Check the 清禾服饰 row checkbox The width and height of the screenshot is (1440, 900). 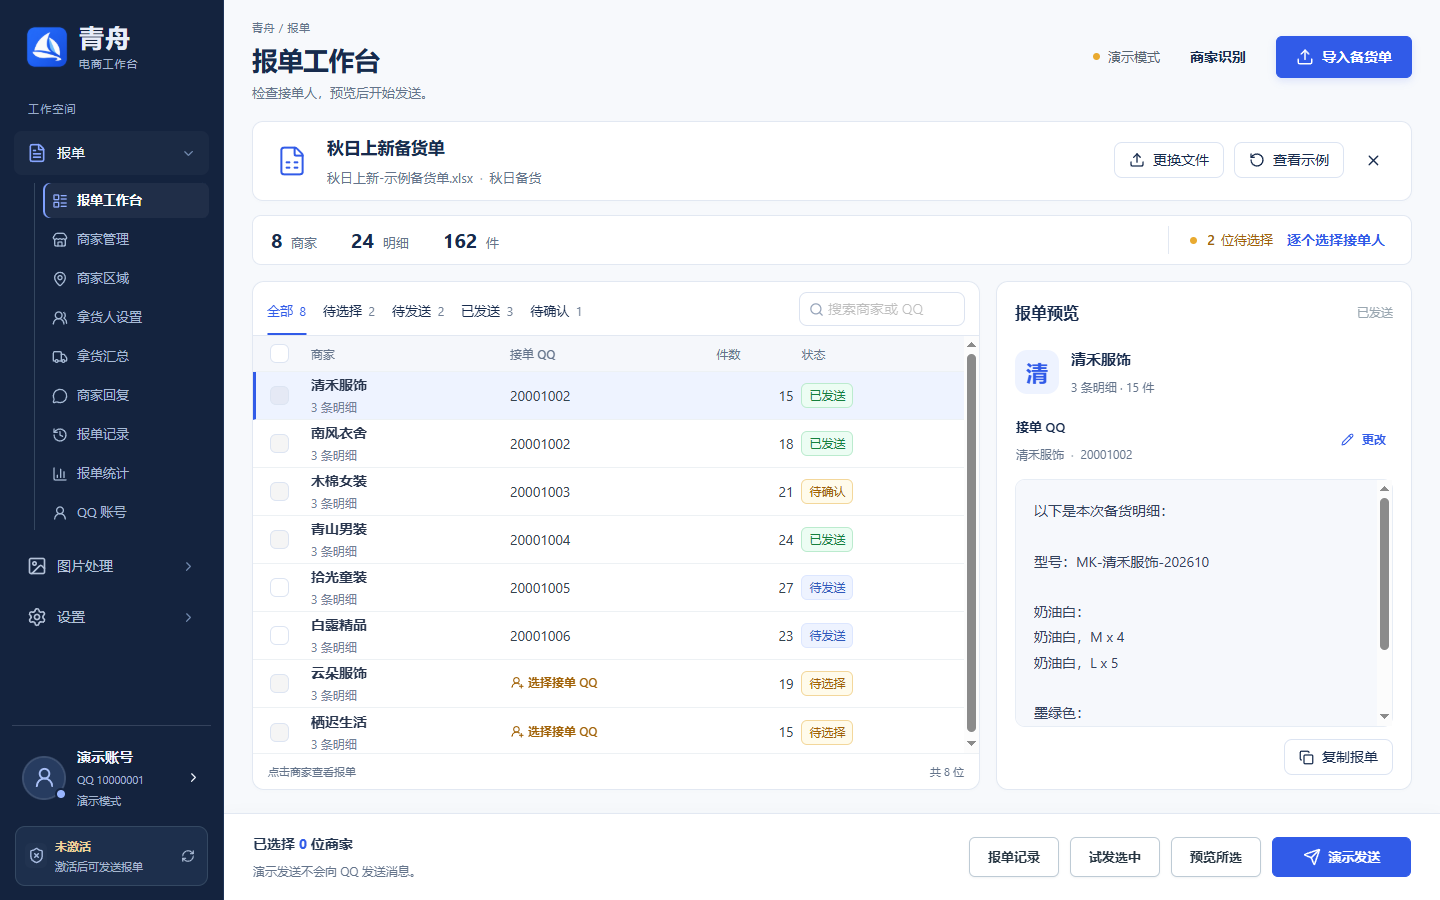point(280,396)
